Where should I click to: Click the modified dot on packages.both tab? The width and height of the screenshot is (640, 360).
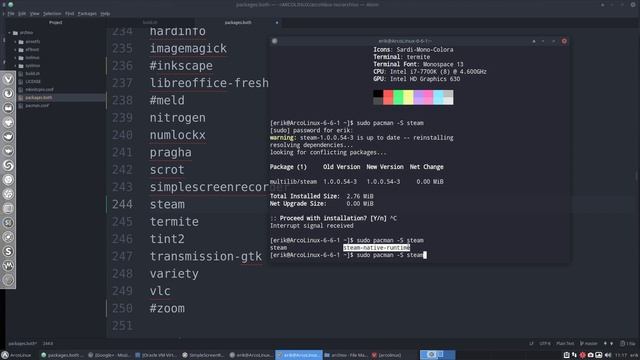coord(277,22)
